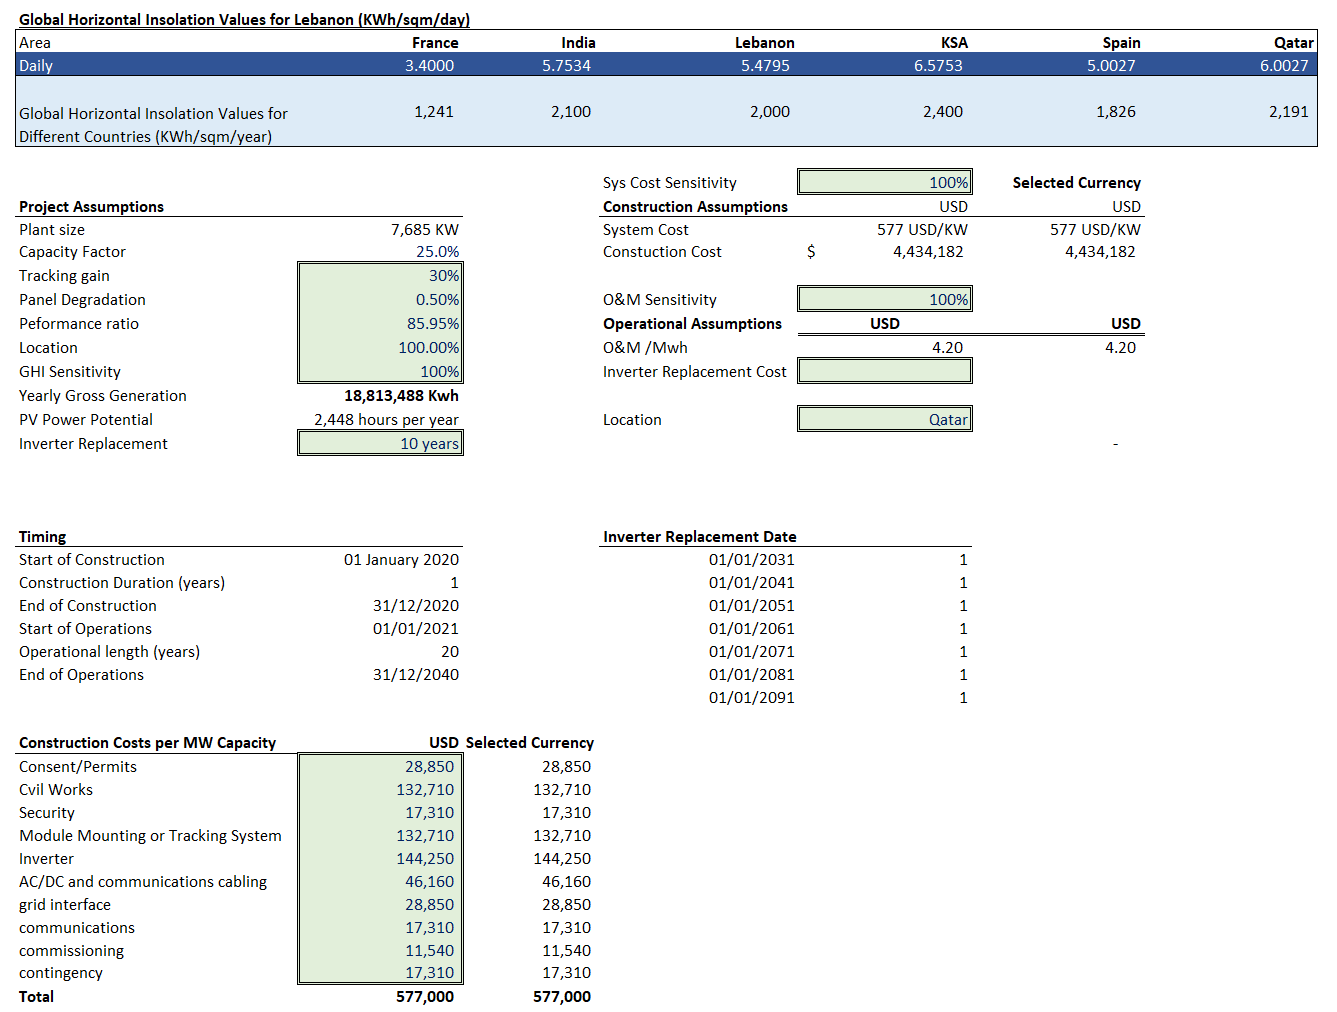Click daily value 5.7534 for India
The image size is (1337, 1012).
click(566, 65)
